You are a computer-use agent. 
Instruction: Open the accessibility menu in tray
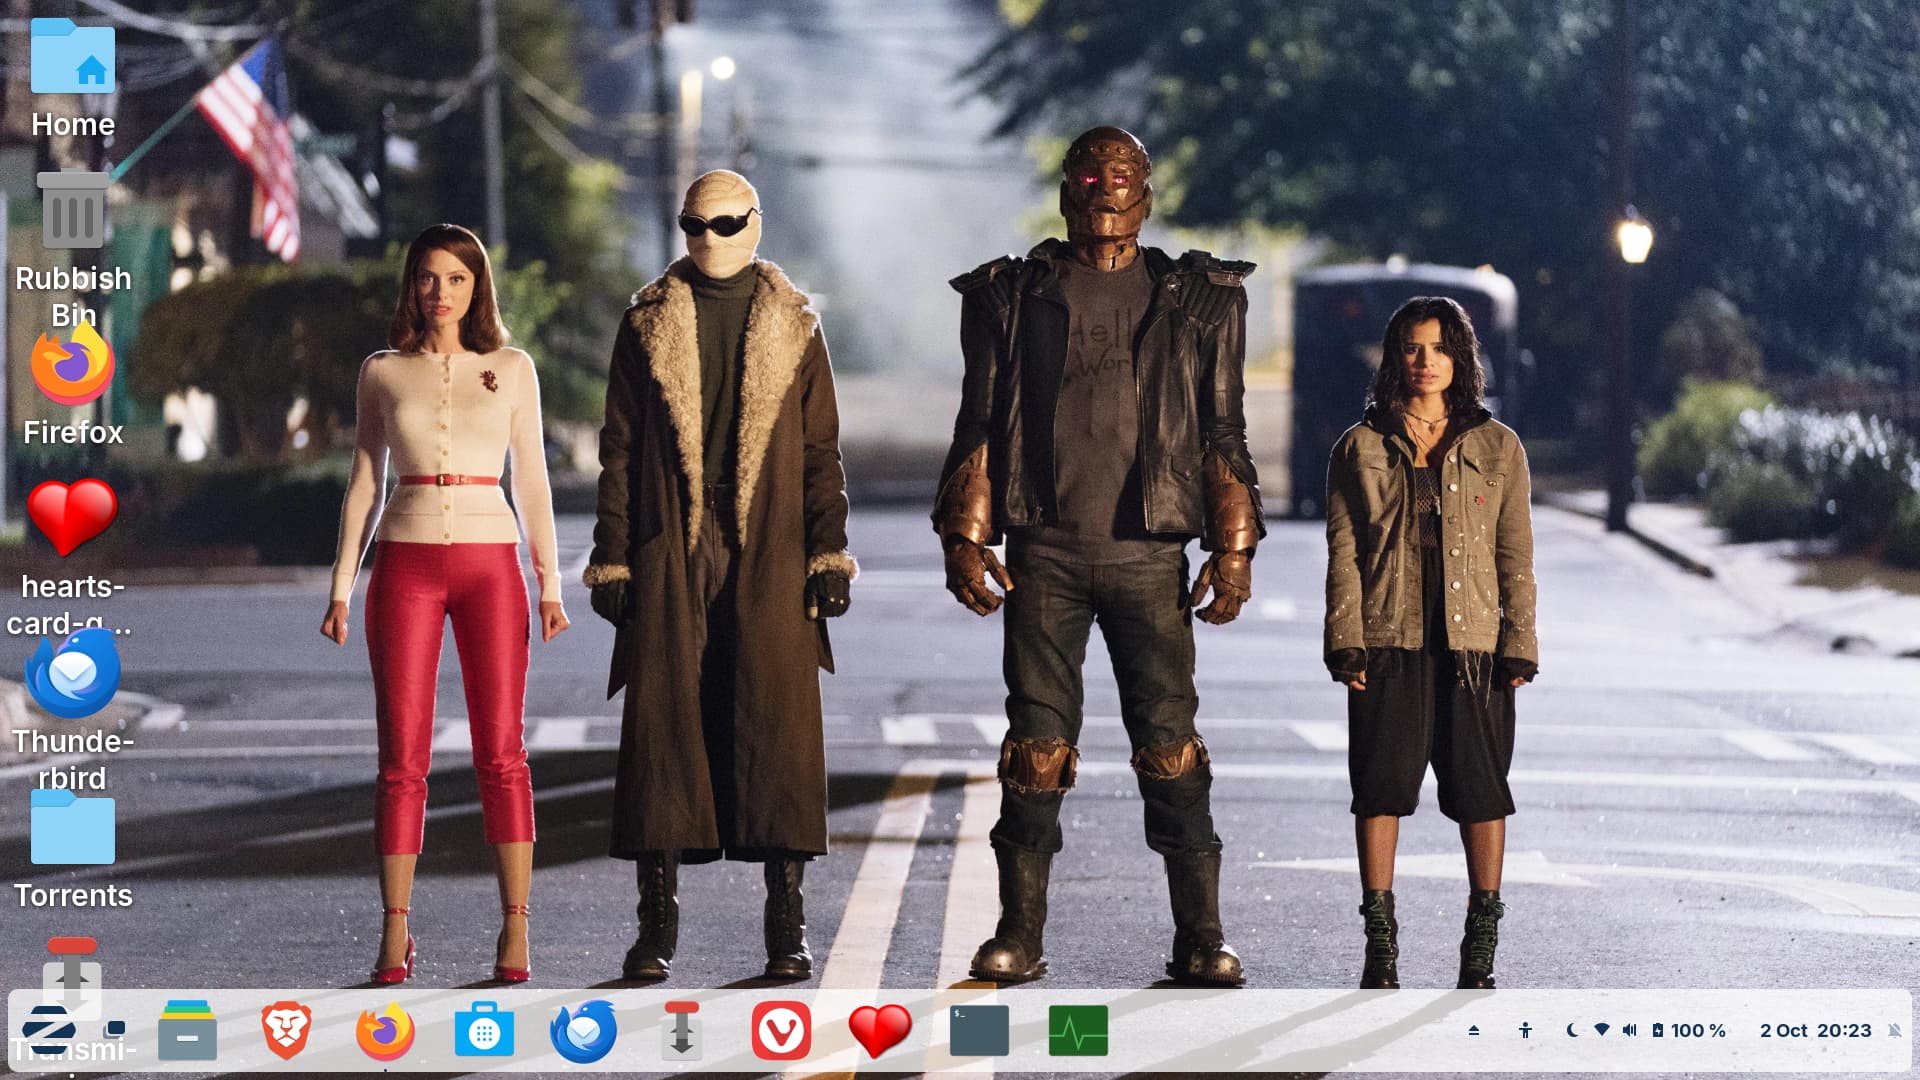[x=1525, y=1031]
